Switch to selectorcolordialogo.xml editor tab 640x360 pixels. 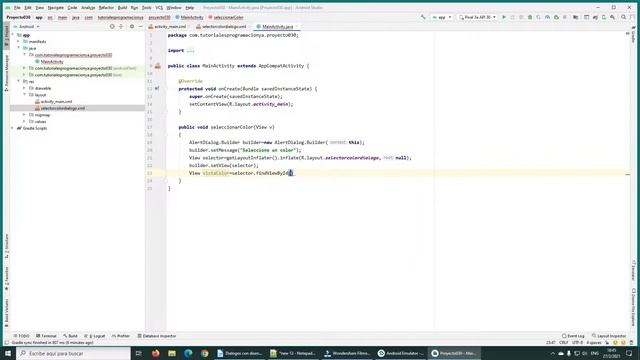(x=223, y=27)
